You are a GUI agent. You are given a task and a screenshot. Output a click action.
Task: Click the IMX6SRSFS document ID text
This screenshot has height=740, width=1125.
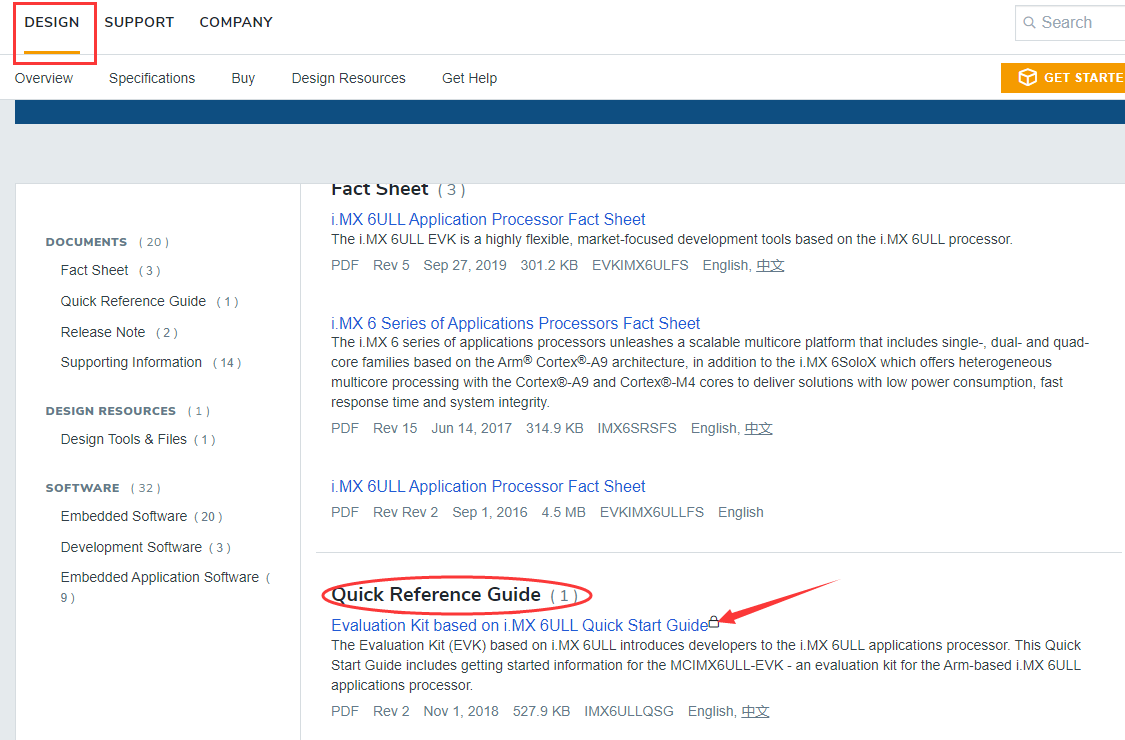[x=637, y=428]
